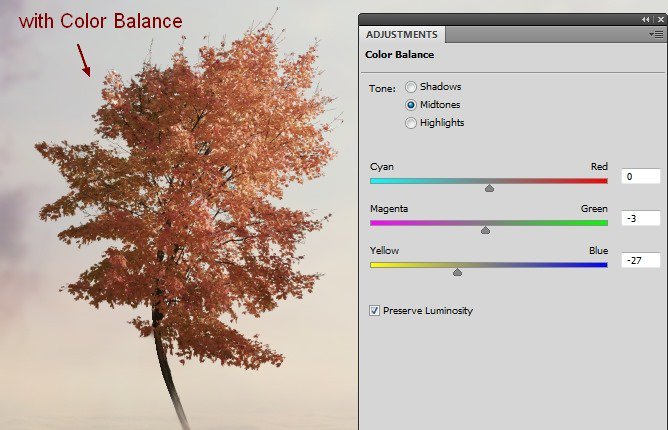The height and width of the screenshot is (430, 668).
Task: Click the Magenta–Green slider handle
Action: (x=485, y=230)
